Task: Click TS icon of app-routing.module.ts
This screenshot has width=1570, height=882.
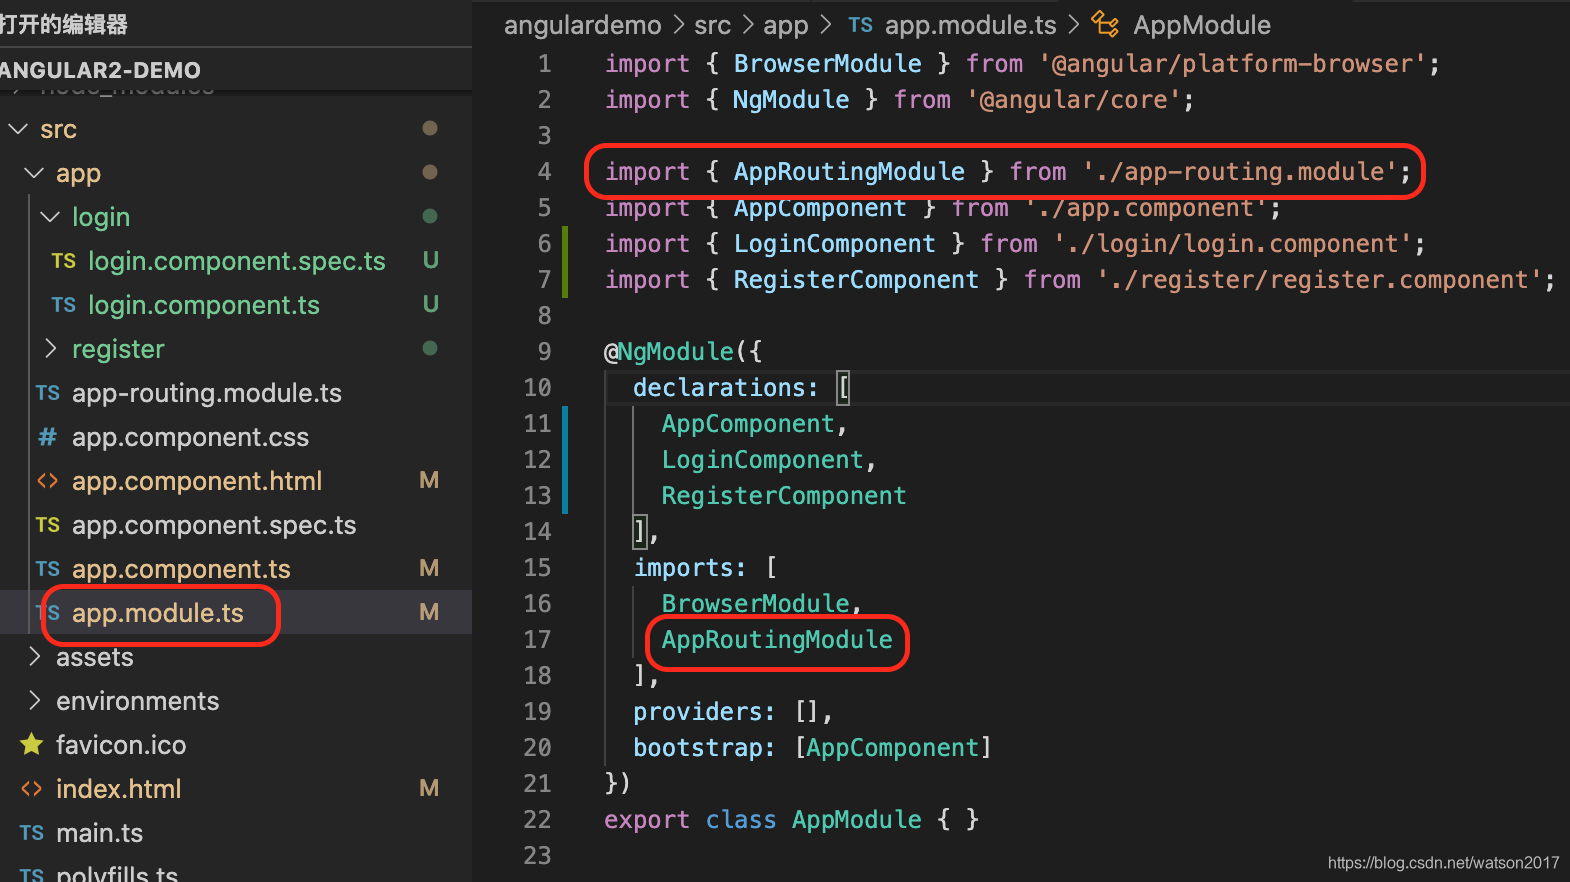Action: point(48,393)
